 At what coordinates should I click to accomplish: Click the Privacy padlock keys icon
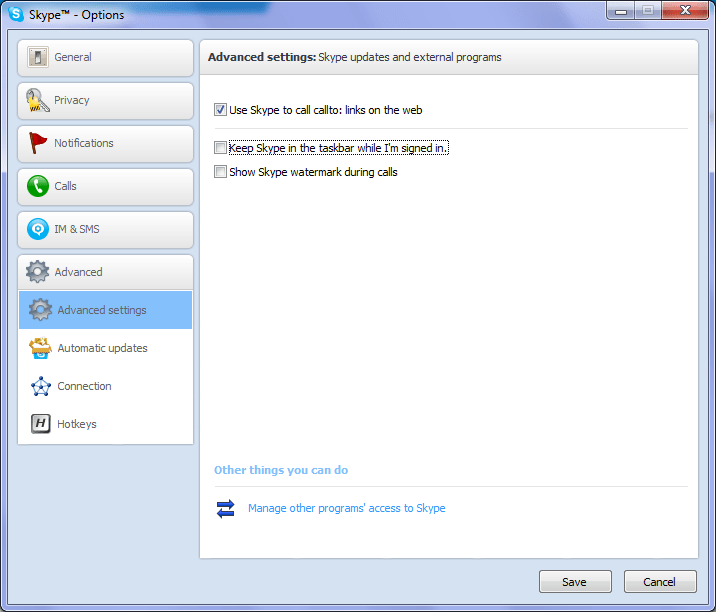click(x=37, y=100)
